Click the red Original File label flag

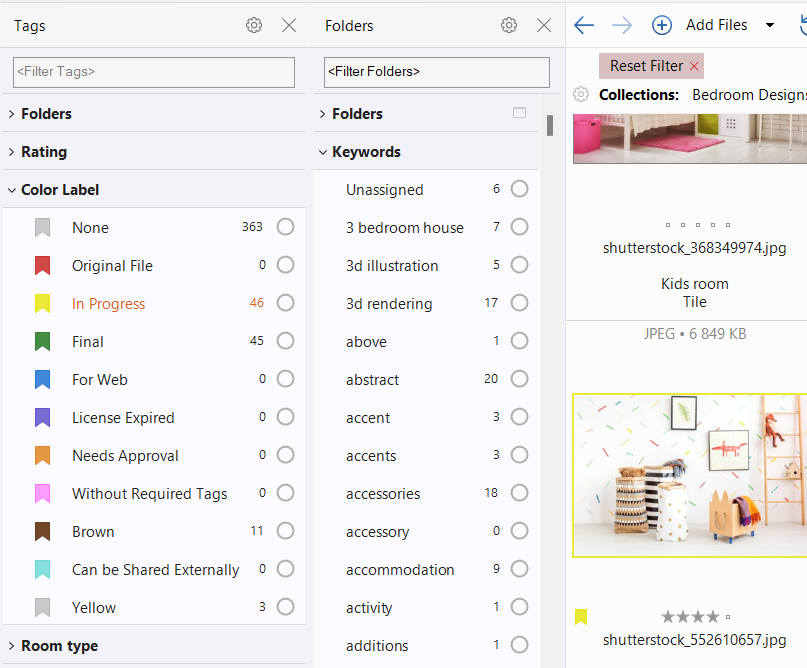(x=42, y=266)
